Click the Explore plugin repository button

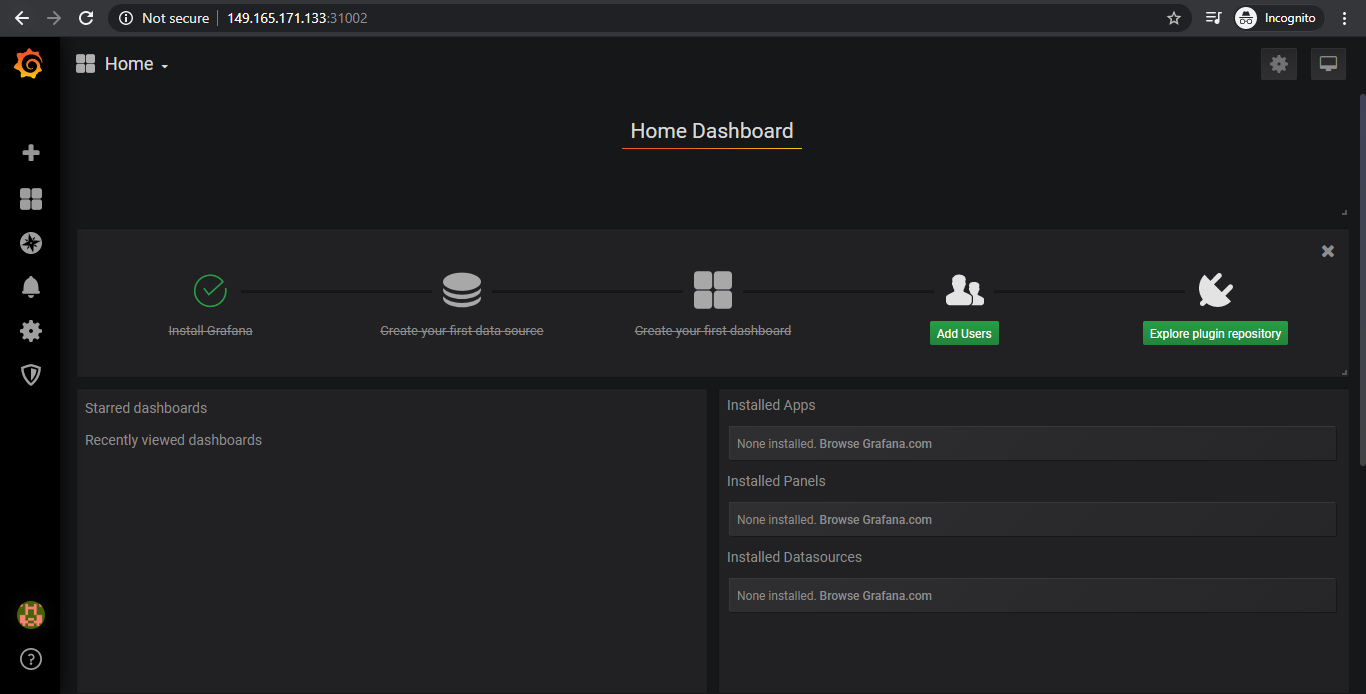pyautogui.click(x=1214, y=333)
